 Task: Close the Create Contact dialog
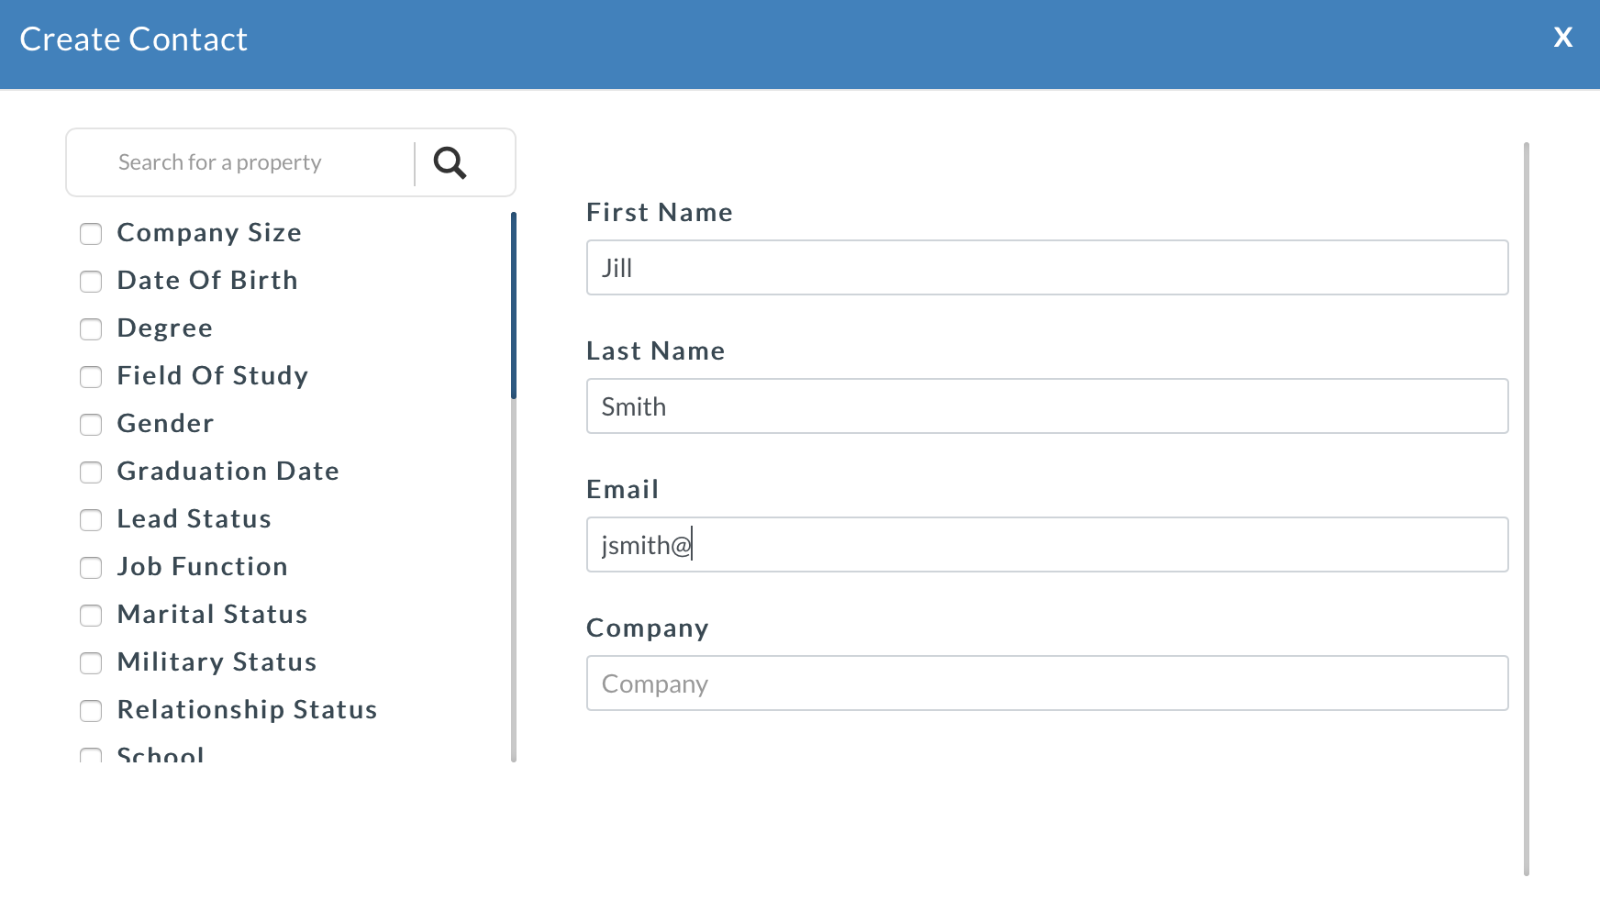(x=1563, y=38)
